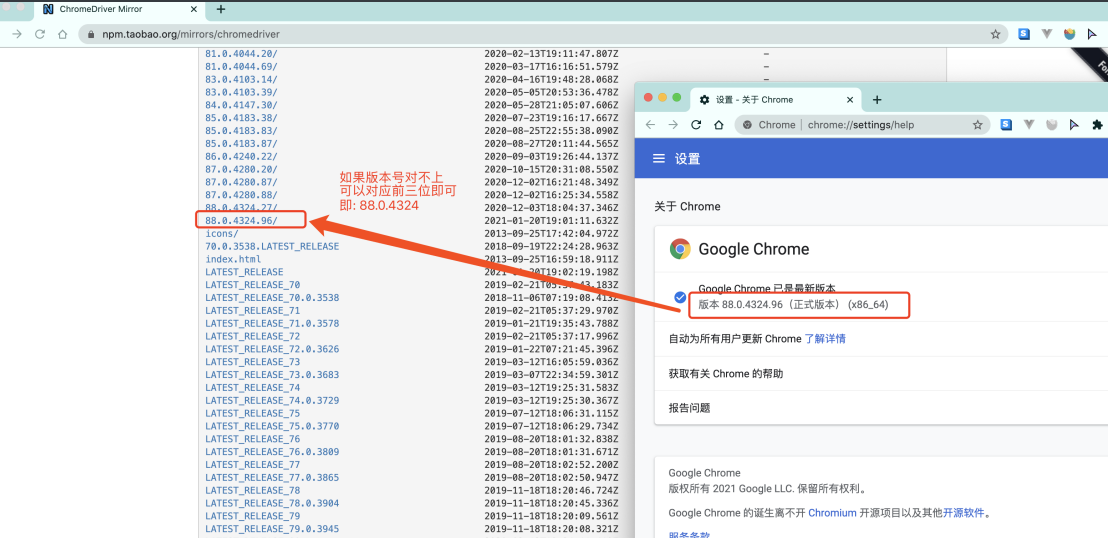Click timestamp 2021-01-20T19:01:11.632Z
The height and width of the screenshot is (538, 1108).
pyautogui.click(x=551, y=221)
